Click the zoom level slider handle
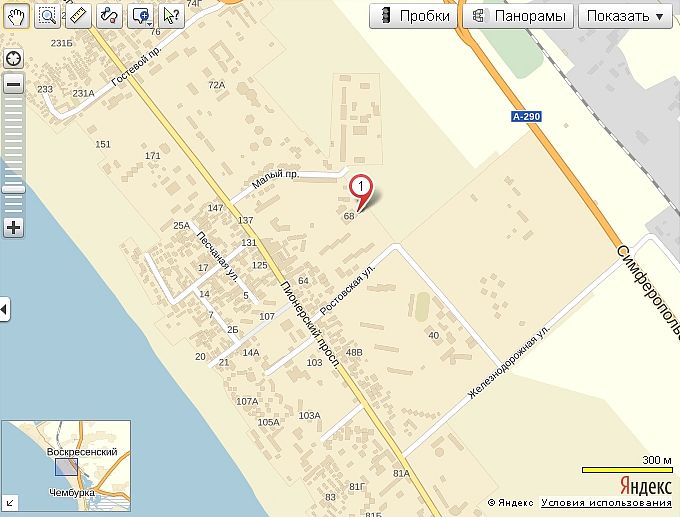Screen dimensions: 681x517 pos(13,189)
